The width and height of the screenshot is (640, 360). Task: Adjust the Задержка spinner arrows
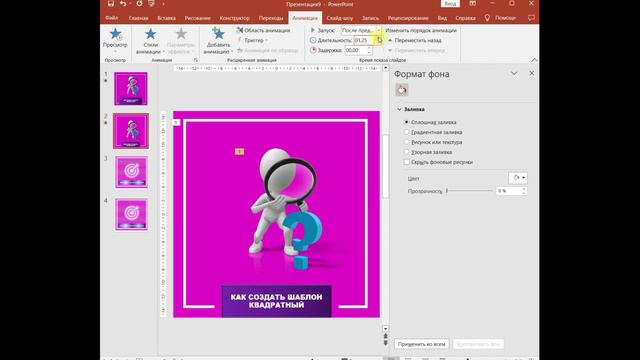tap(369, 50)
